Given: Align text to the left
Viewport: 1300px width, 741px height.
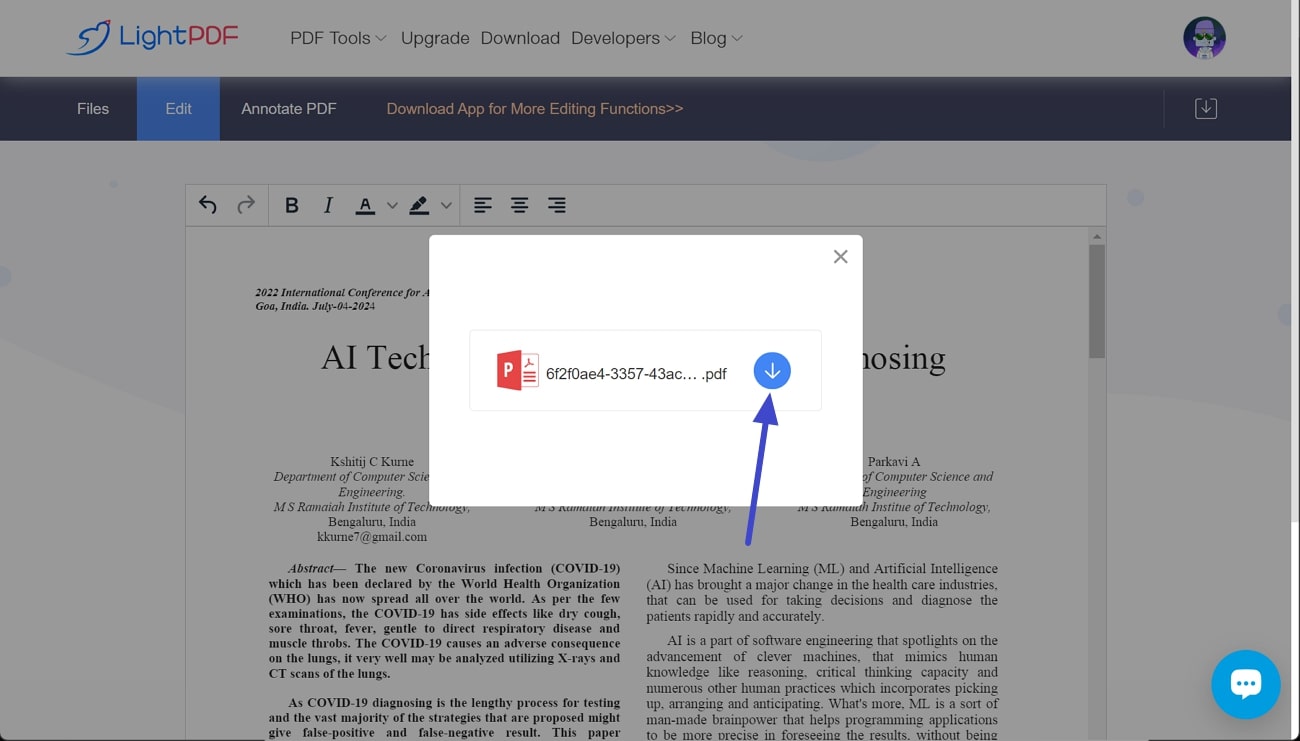Looking at the screenshot, I should [x=482, y=205].
